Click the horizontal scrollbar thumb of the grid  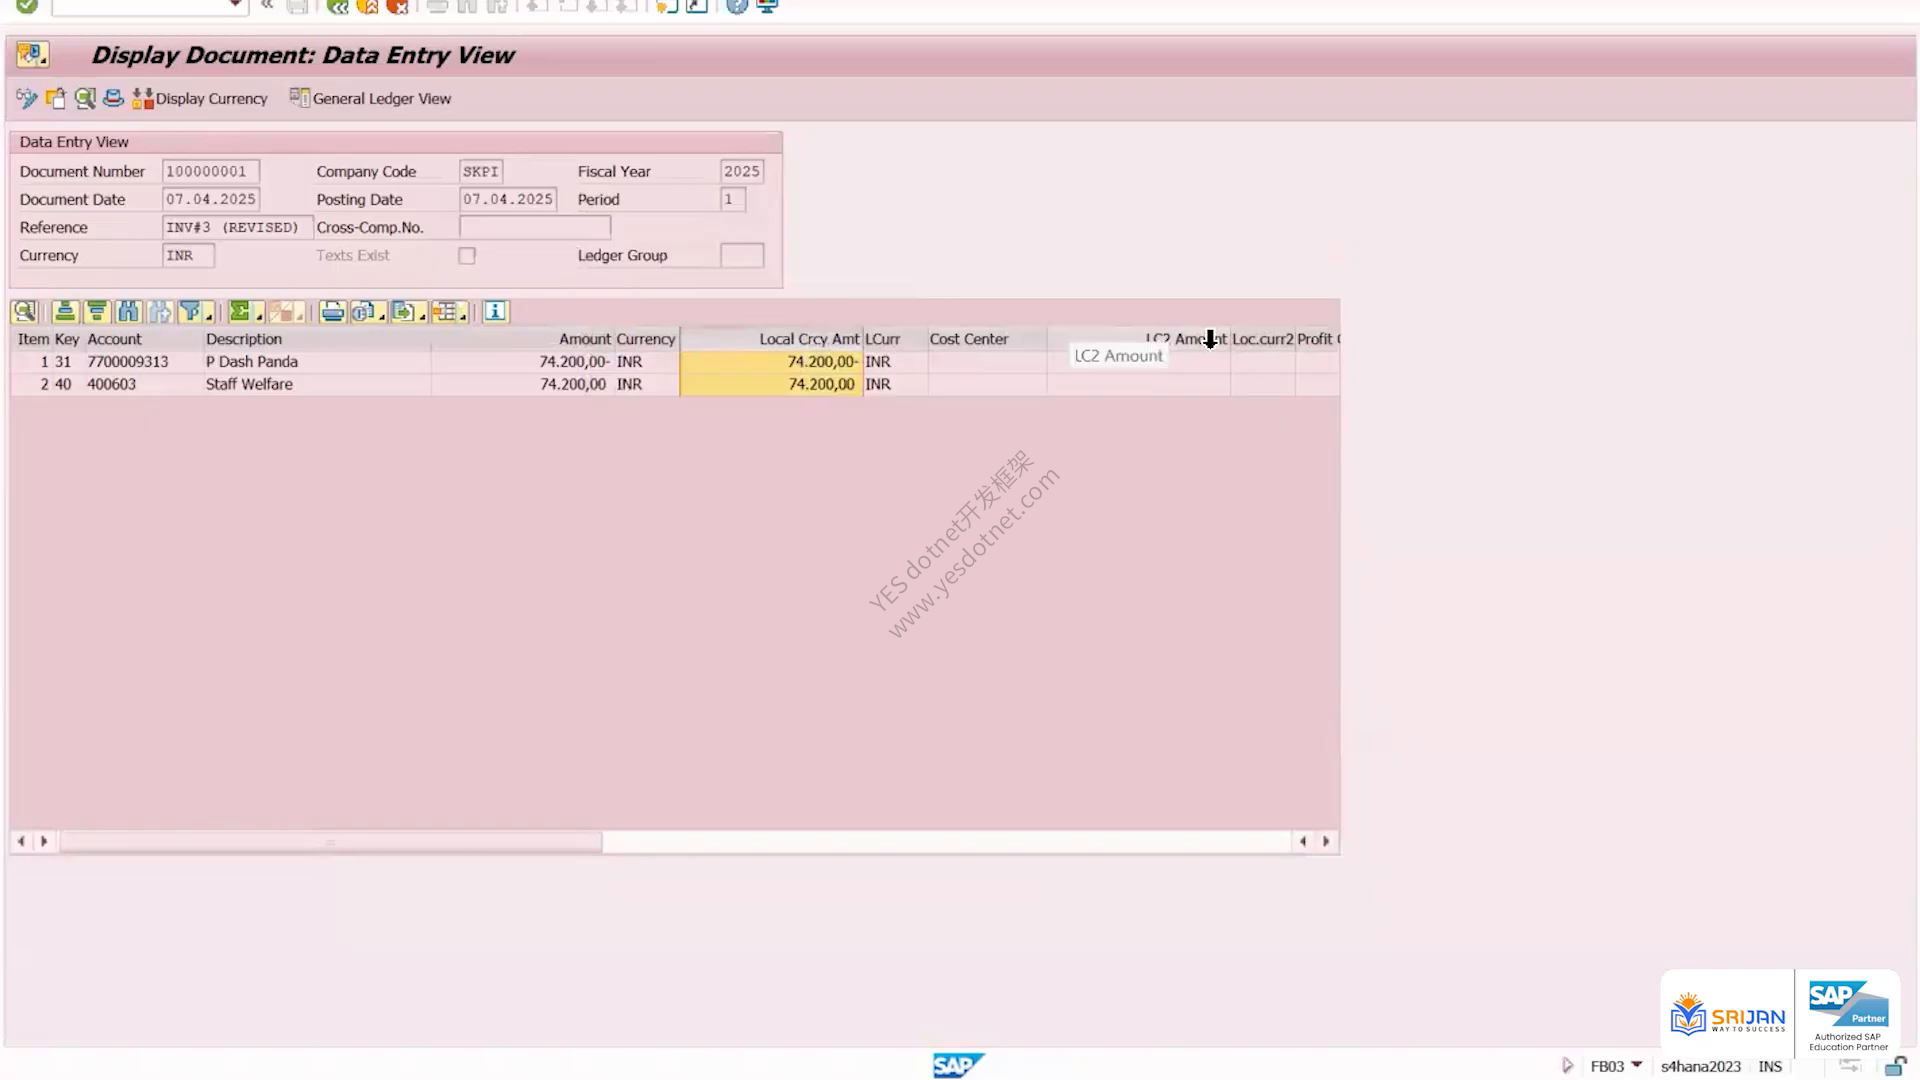pyautogui.click(x=331, y=842)
